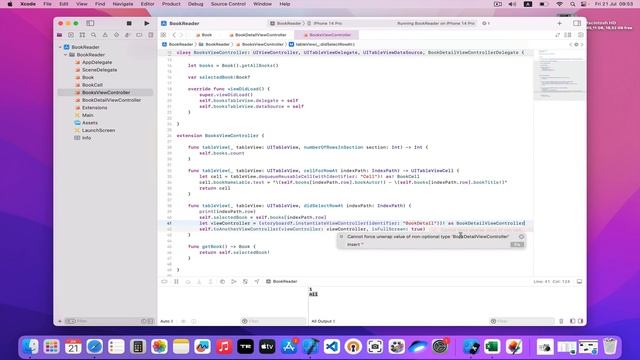Click the code minimap
The width and height of the screenshot is (640, 360).
coord(559,74)
